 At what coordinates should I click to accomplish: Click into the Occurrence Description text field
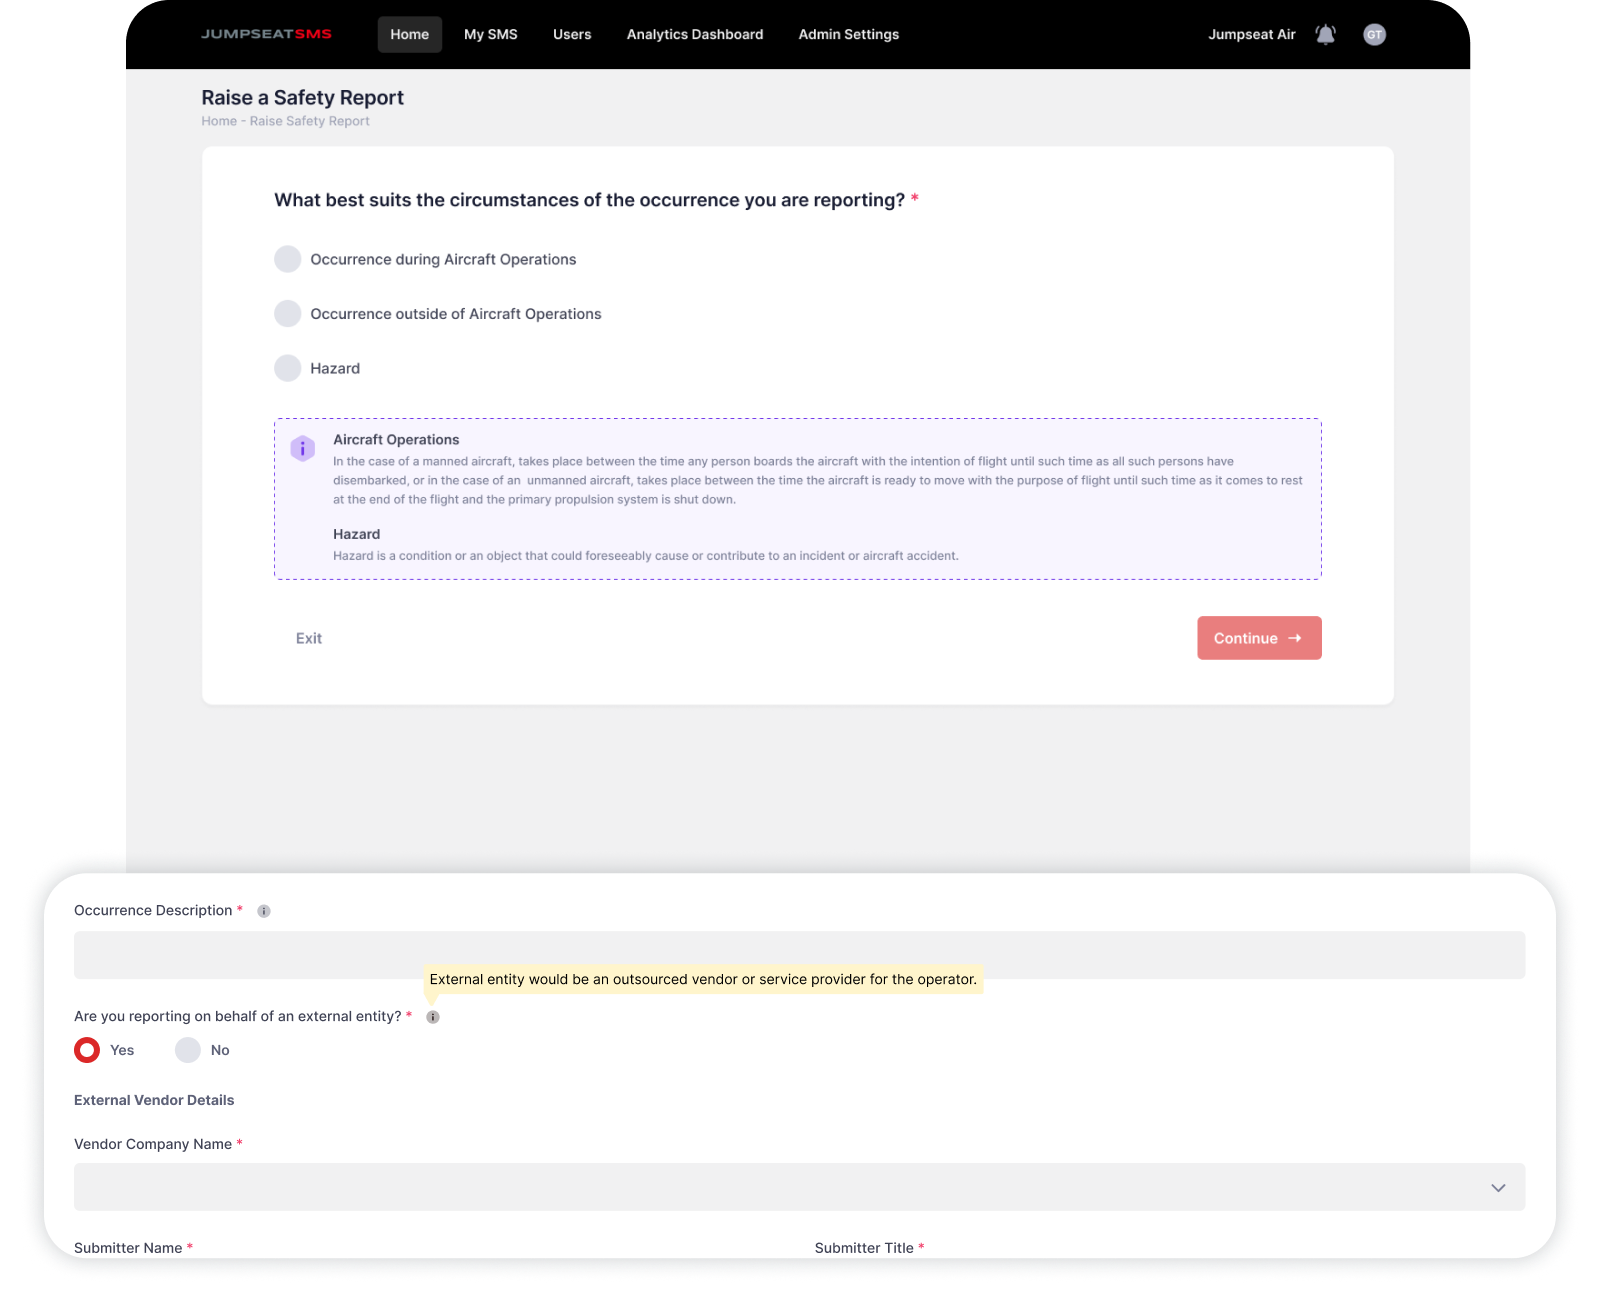(798, 955)
